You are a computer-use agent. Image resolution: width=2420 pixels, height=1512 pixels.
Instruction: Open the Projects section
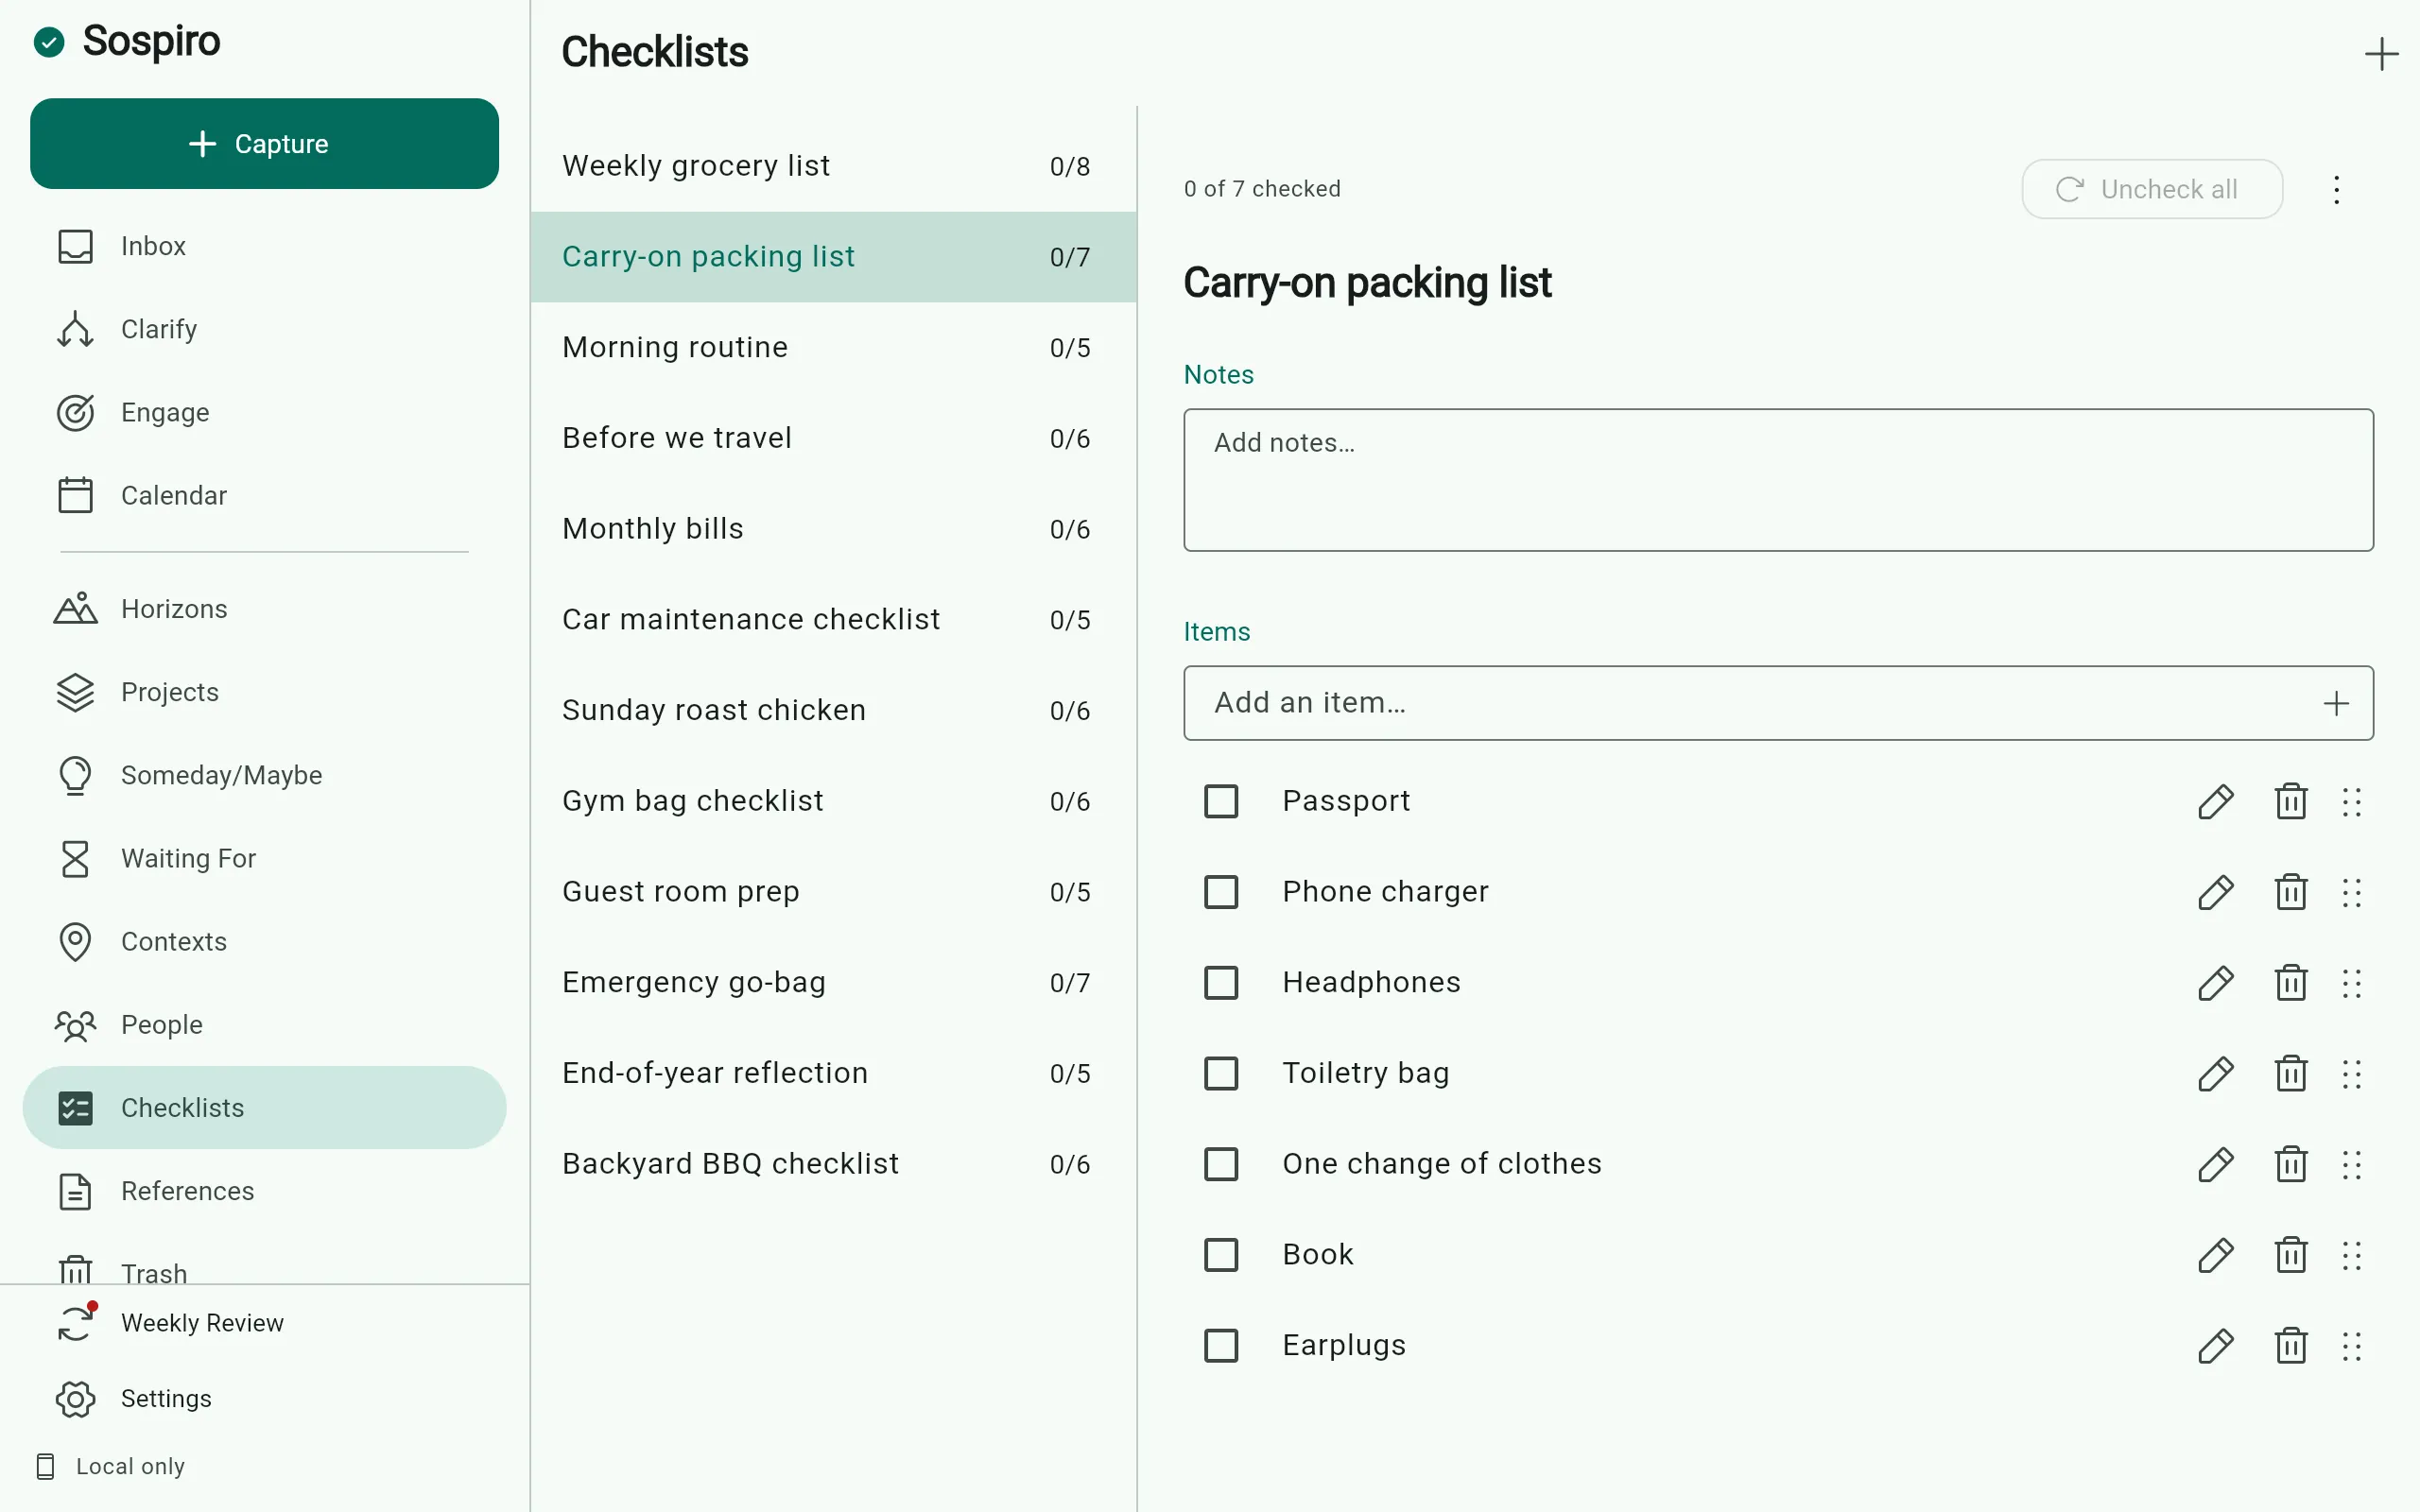point(264,692)
